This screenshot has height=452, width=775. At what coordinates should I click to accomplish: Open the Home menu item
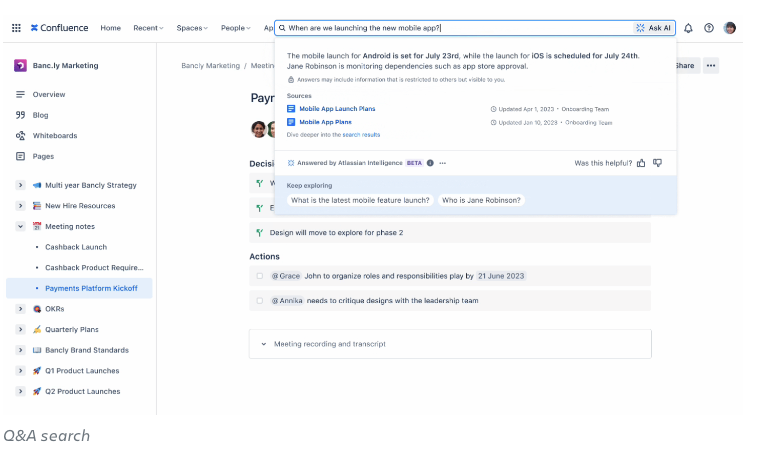click(x=111, y=28)
